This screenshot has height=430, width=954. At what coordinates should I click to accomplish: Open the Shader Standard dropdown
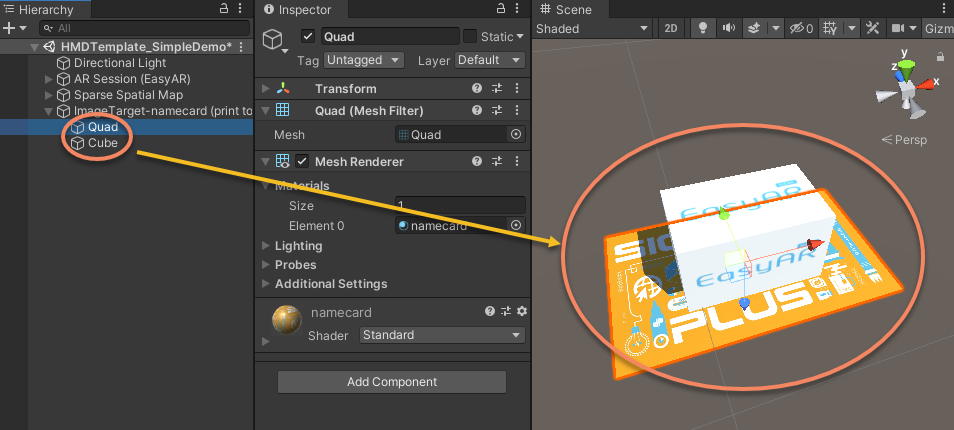coord(442,335)
